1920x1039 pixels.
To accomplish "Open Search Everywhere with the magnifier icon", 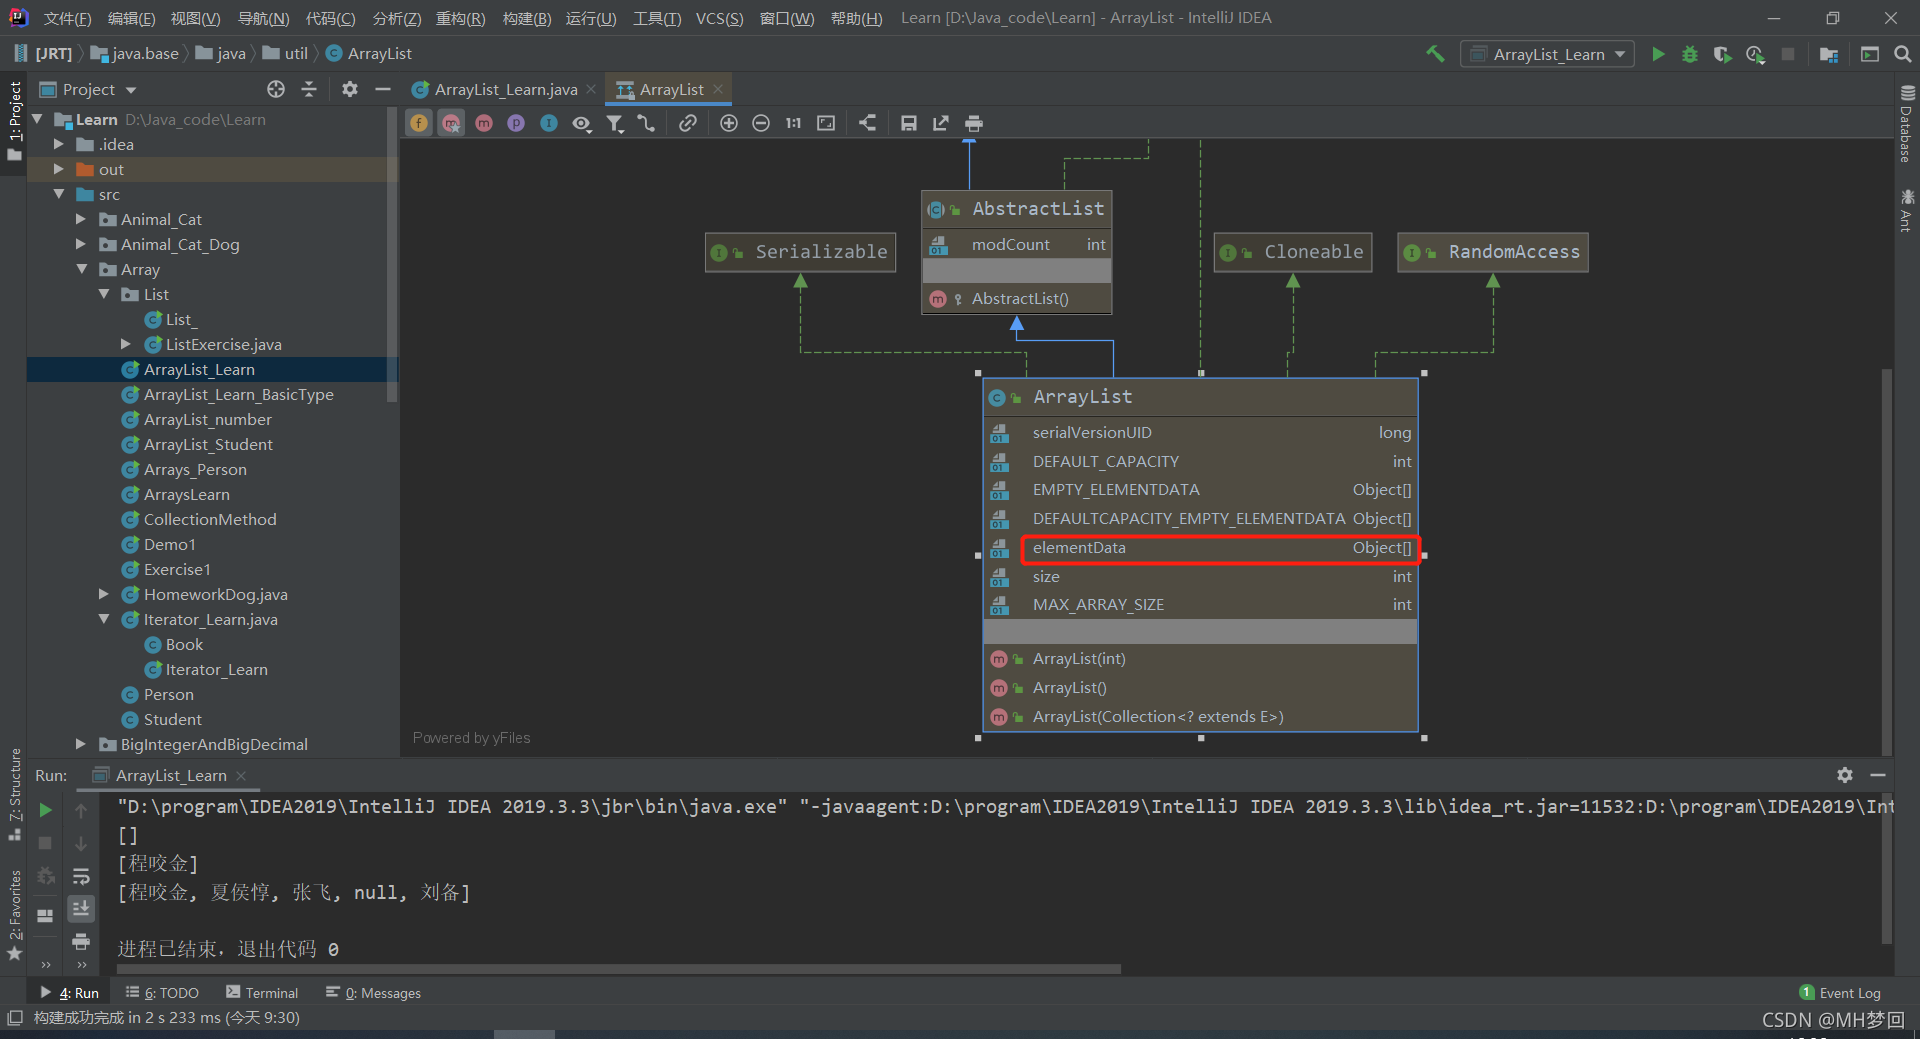I will [1903, 54].
